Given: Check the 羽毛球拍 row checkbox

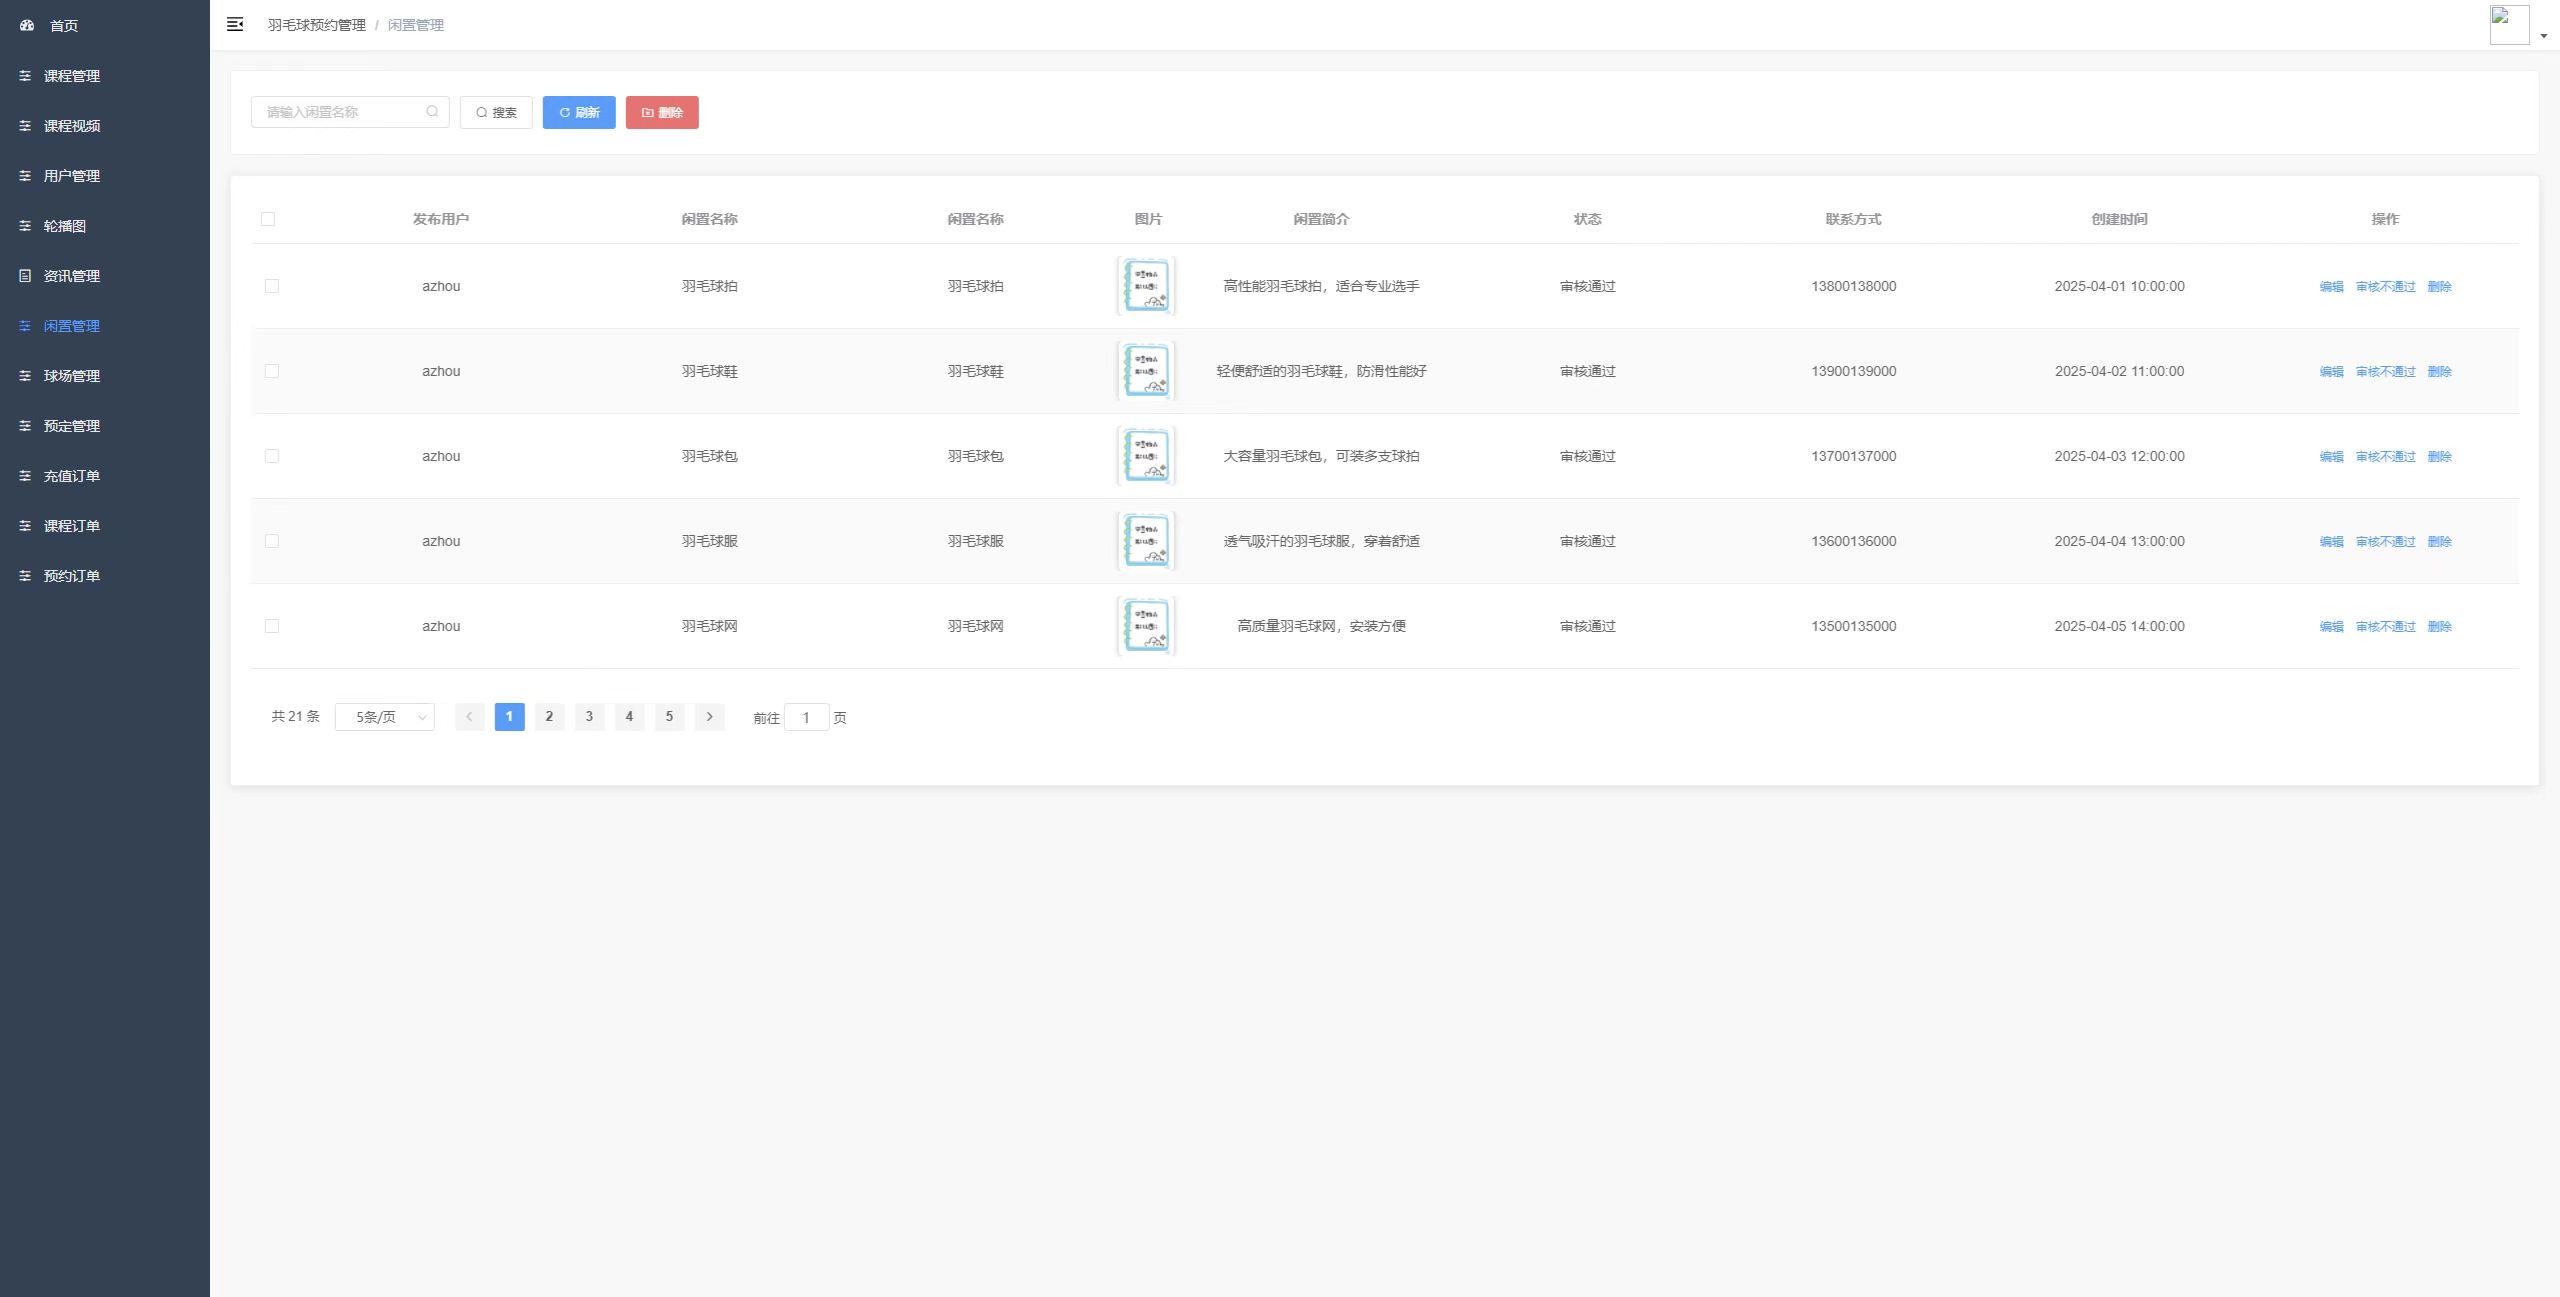Looking at the screenshot, I should (x=272, y=286).
